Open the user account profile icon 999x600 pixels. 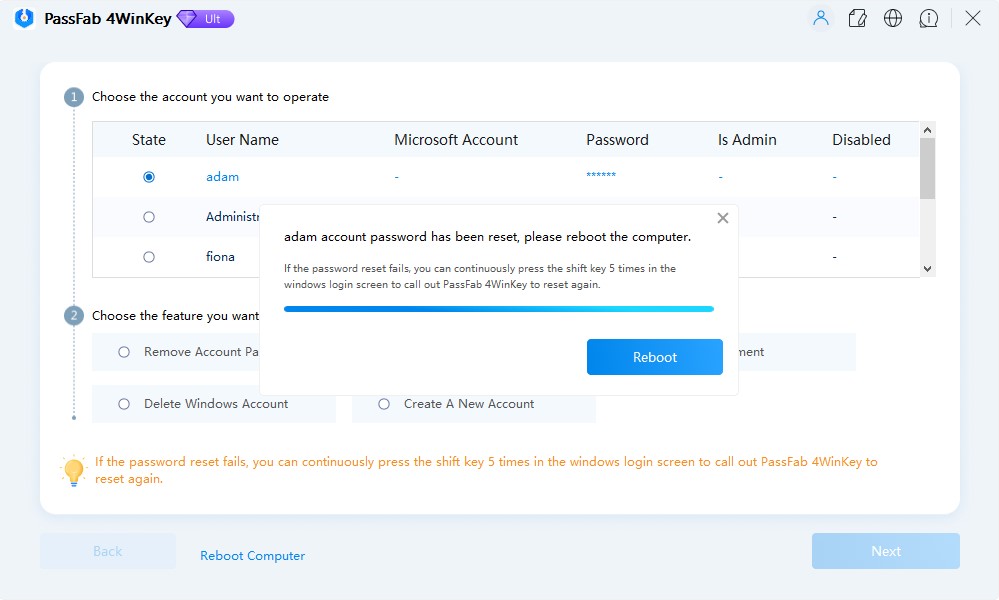pos(820,18)
